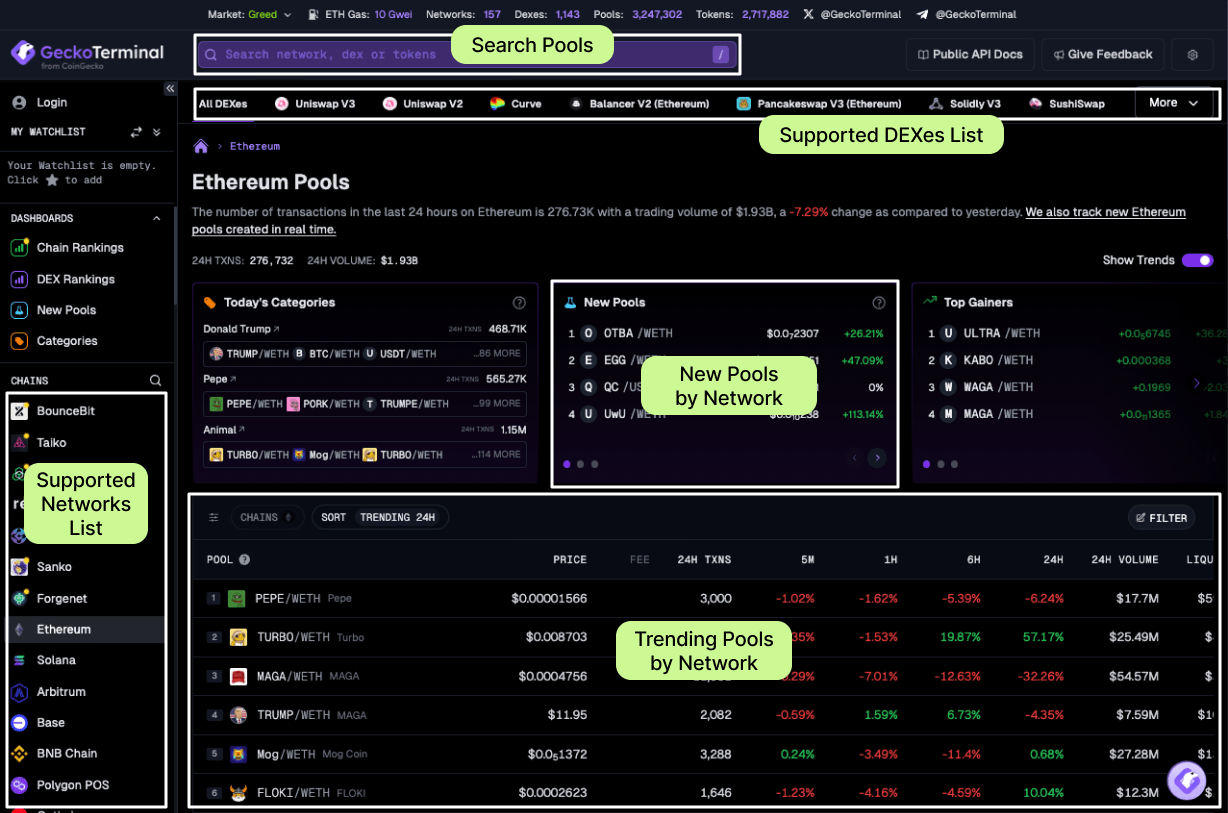This screenshot has height=813, width=1228.
Task: Click Login in the sidebar
Action: pos(40,103)
